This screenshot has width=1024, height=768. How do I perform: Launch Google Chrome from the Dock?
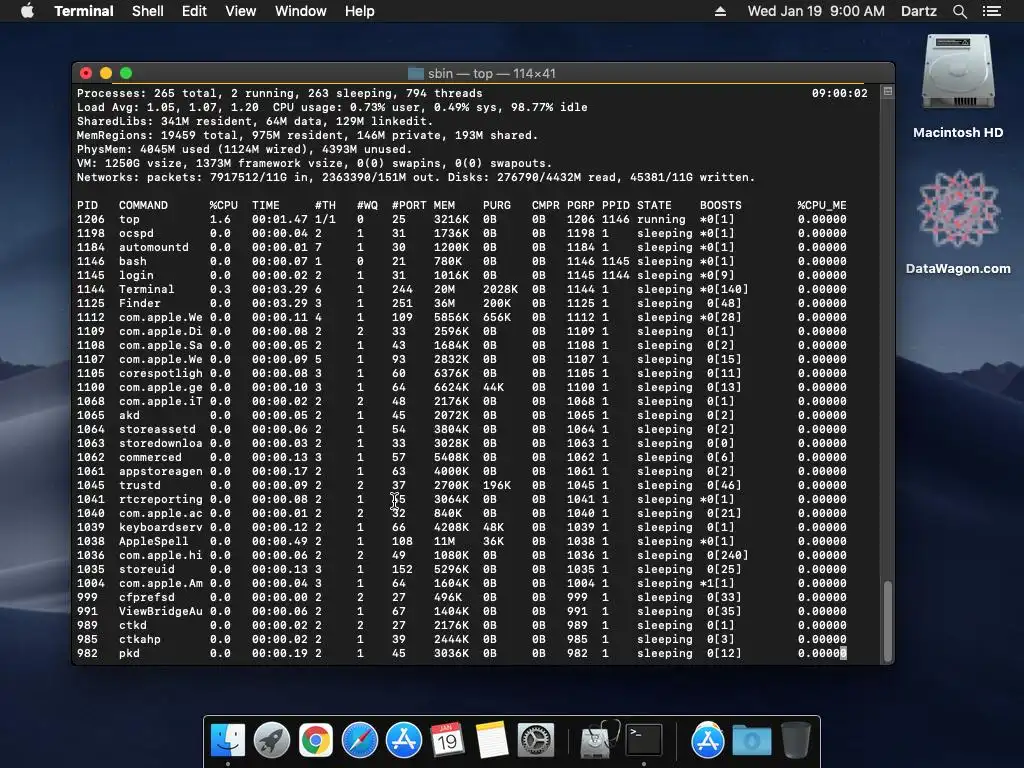[315, 740]
